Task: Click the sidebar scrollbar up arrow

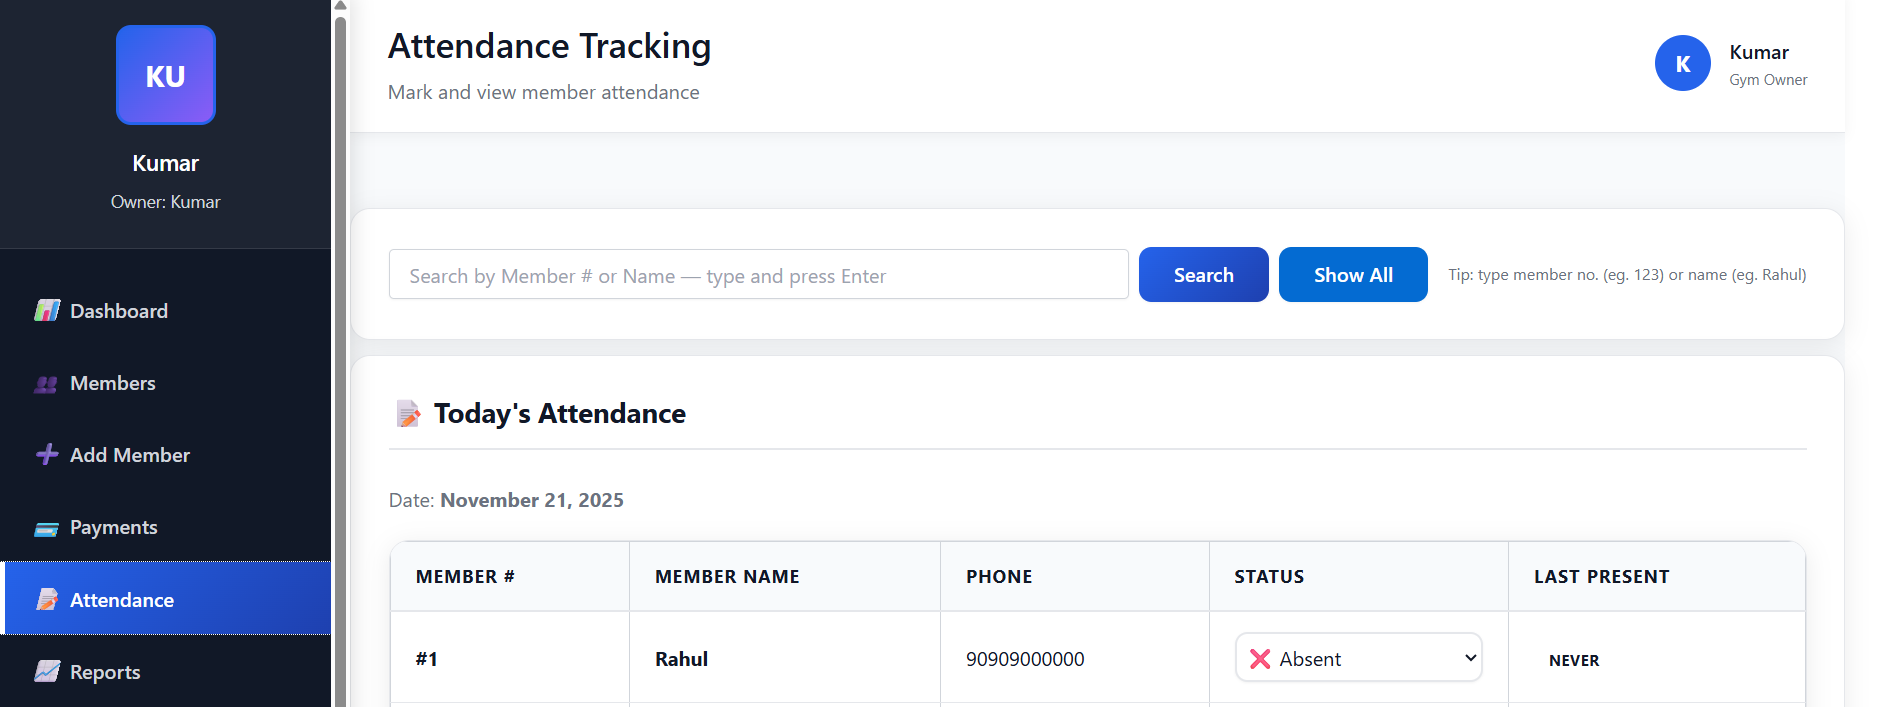Action: click(340, 6)
